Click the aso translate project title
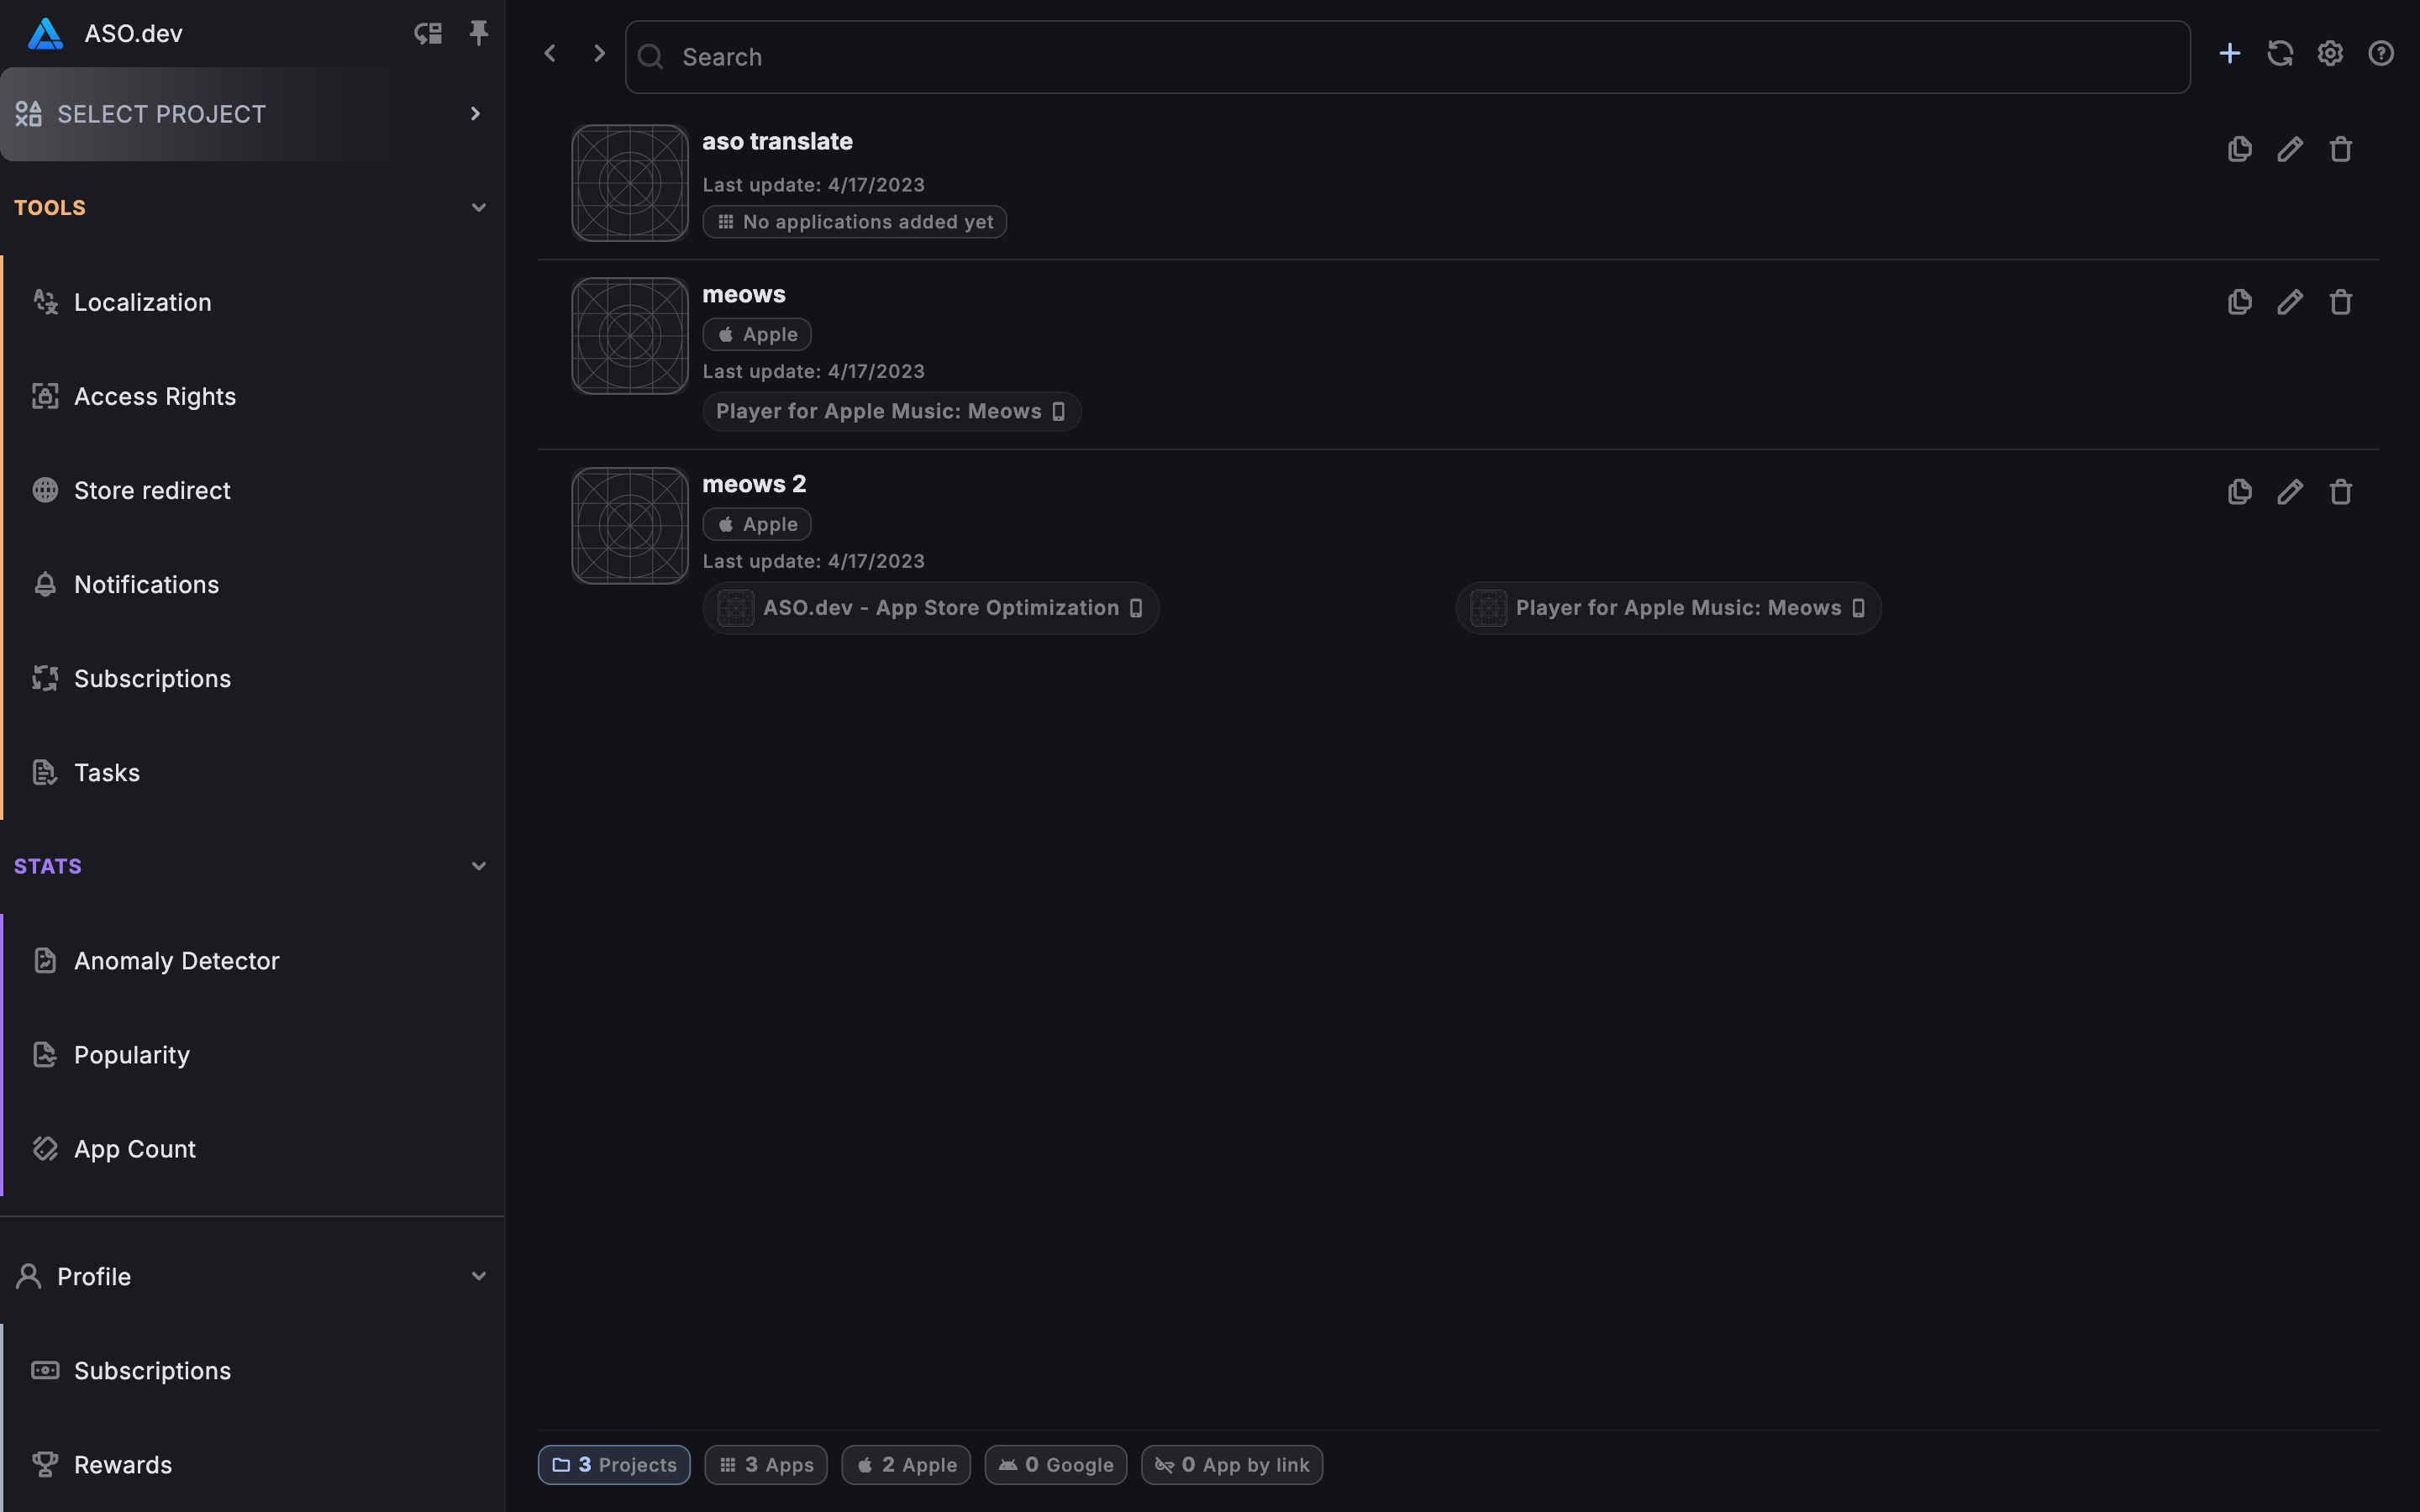 point(778,142)
